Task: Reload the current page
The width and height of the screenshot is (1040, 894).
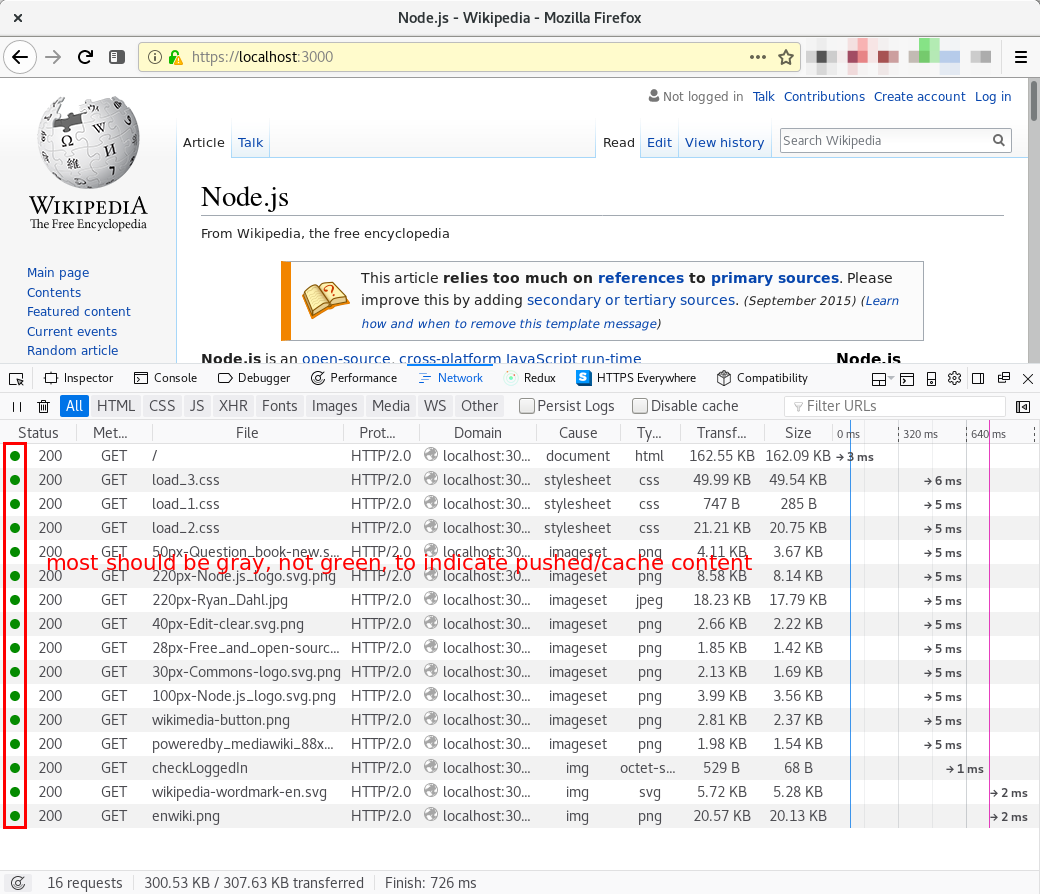Action: tap(85, 57)
